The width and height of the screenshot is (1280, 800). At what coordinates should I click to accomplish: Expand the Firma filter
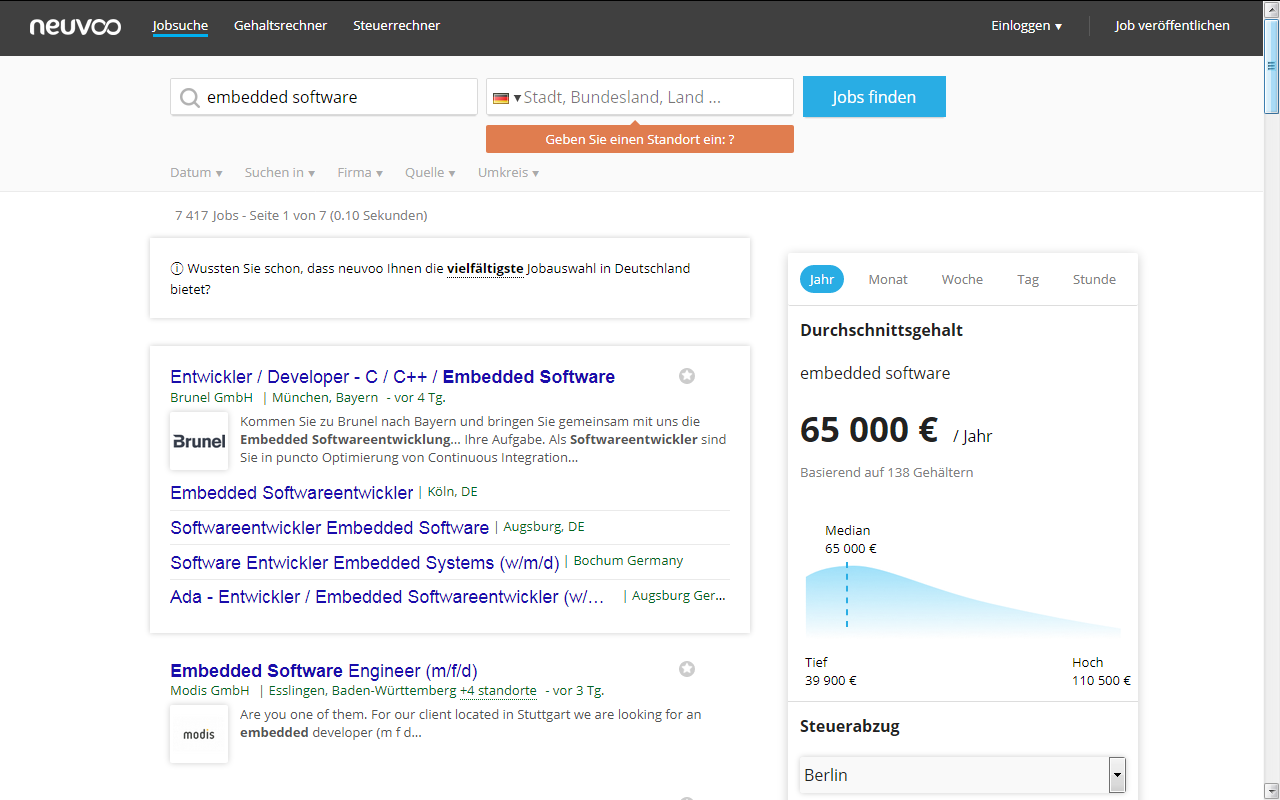pos(360,173)
